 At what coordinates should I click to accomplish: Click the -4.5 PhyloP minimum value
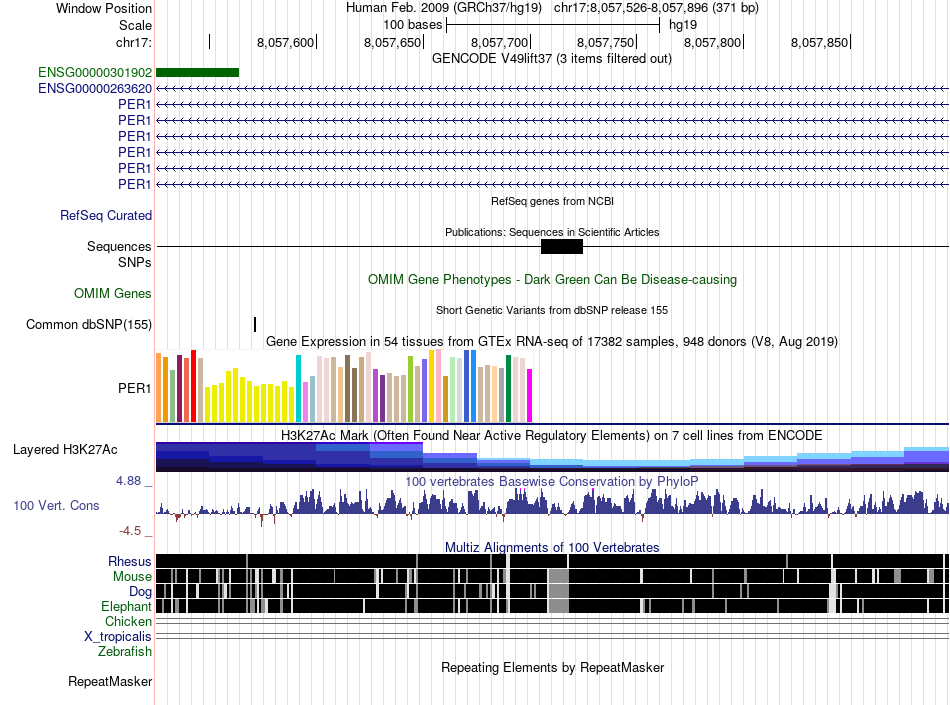point(130,531)
